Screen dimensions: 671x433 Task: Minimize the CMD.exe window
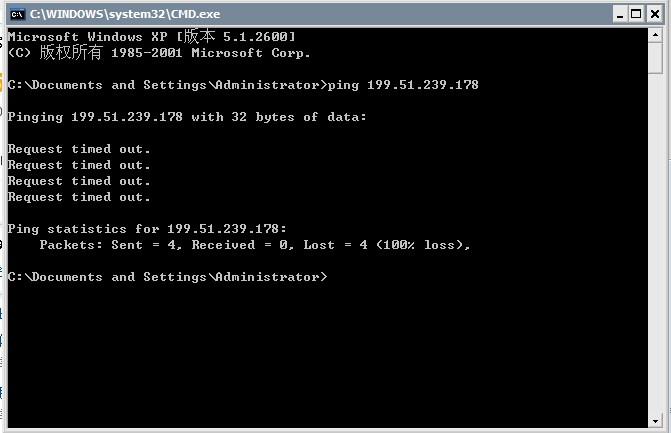[619, 14]
